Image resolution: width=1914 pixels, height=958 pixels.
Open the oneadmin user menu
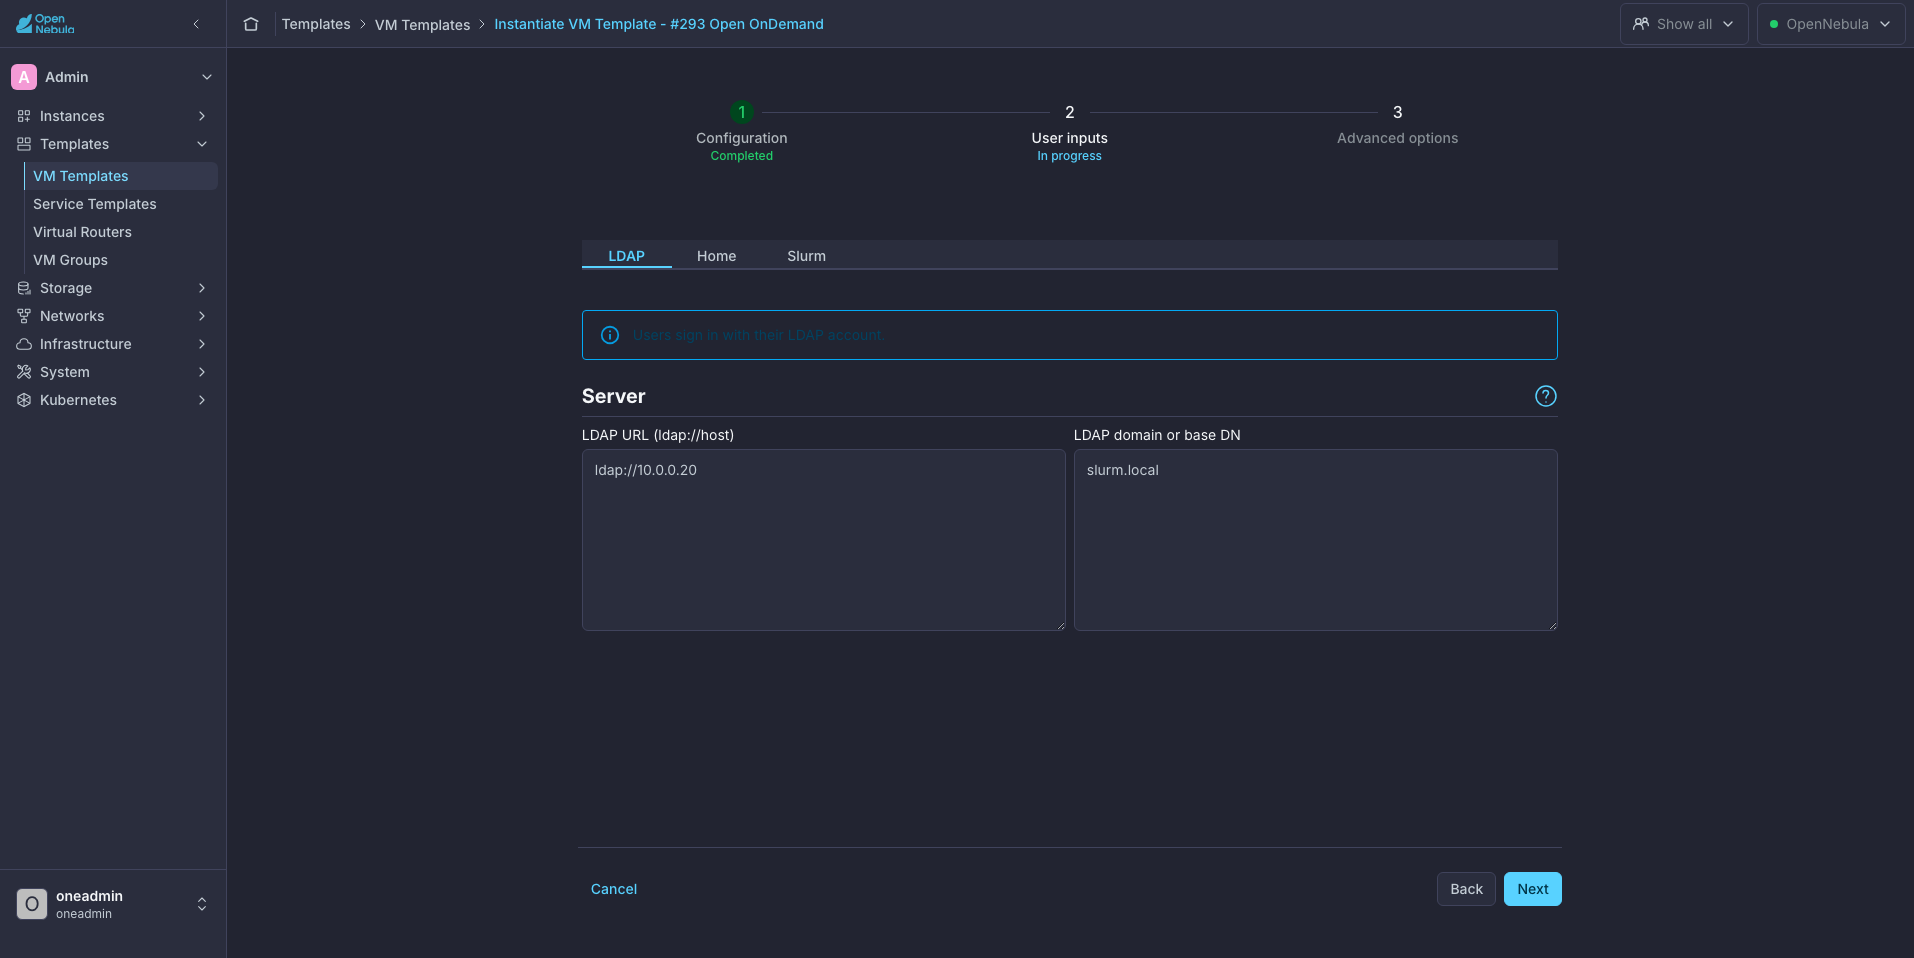tap(202, 904)
